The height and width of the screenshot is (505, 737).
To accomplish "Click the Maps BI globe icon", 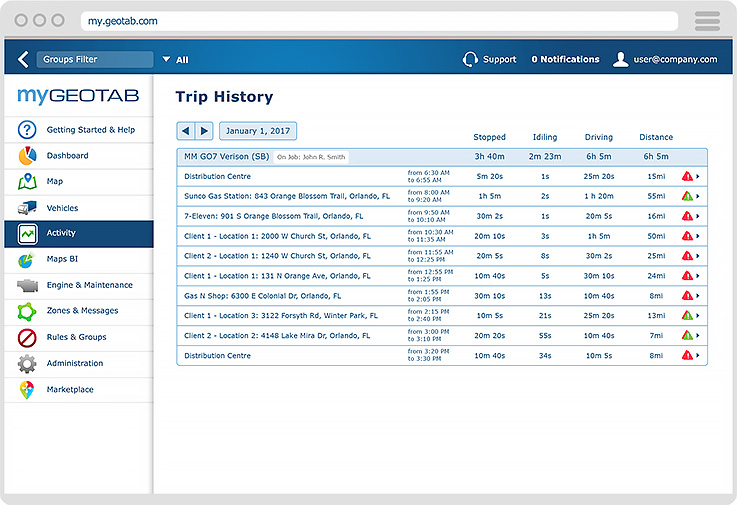I will [26, 260].
